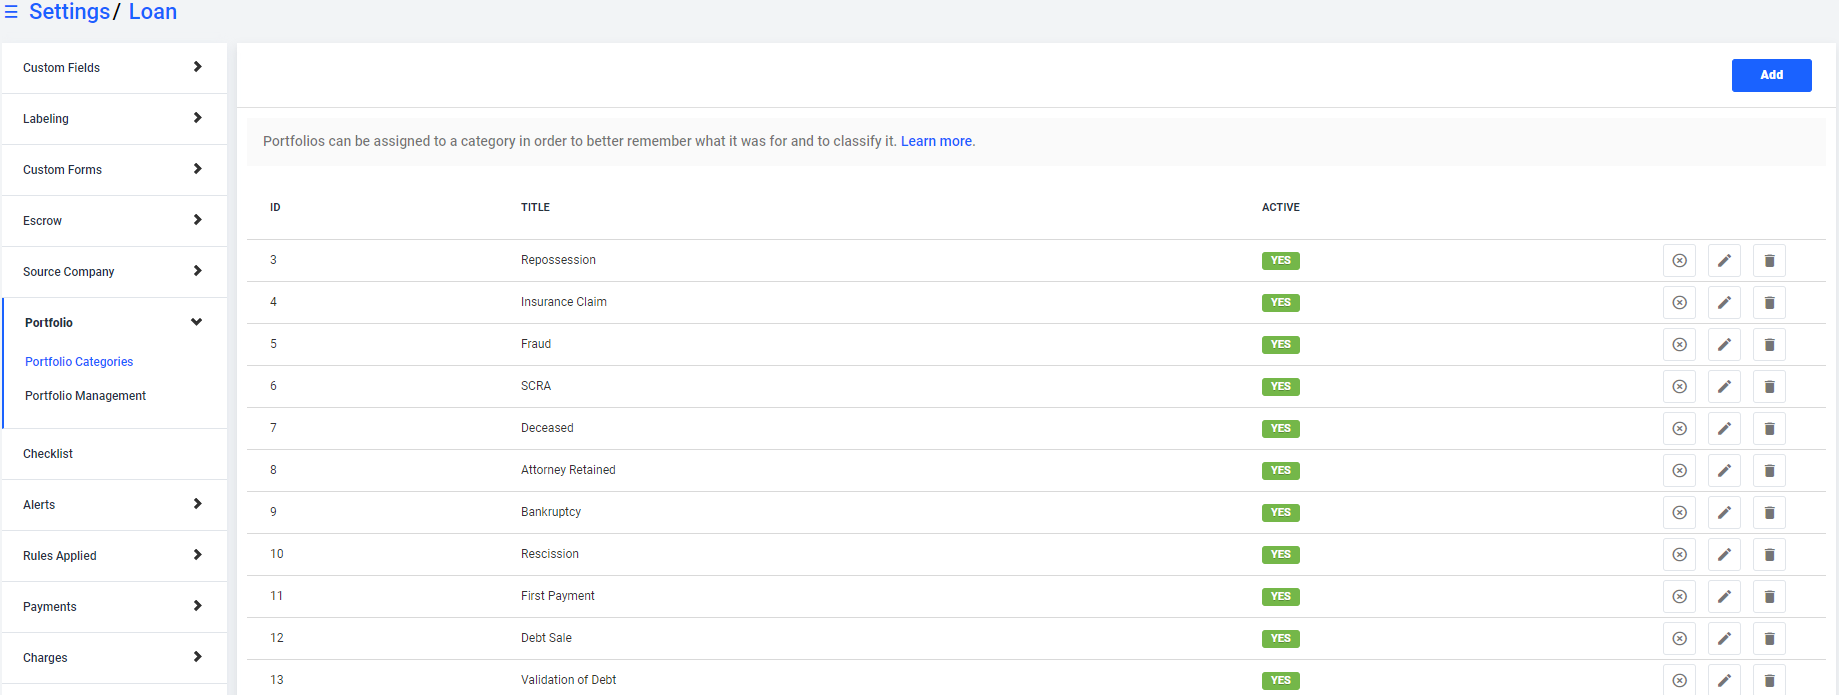Edit the Deceased category
The image size is (1839, 695).
pos(1724,429)
